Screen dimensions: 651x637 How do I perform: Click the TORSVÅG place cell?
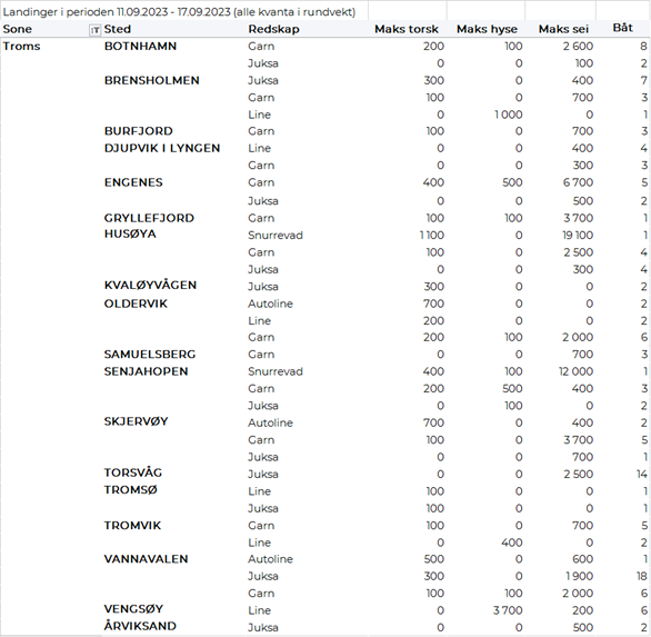click(135, 472)
